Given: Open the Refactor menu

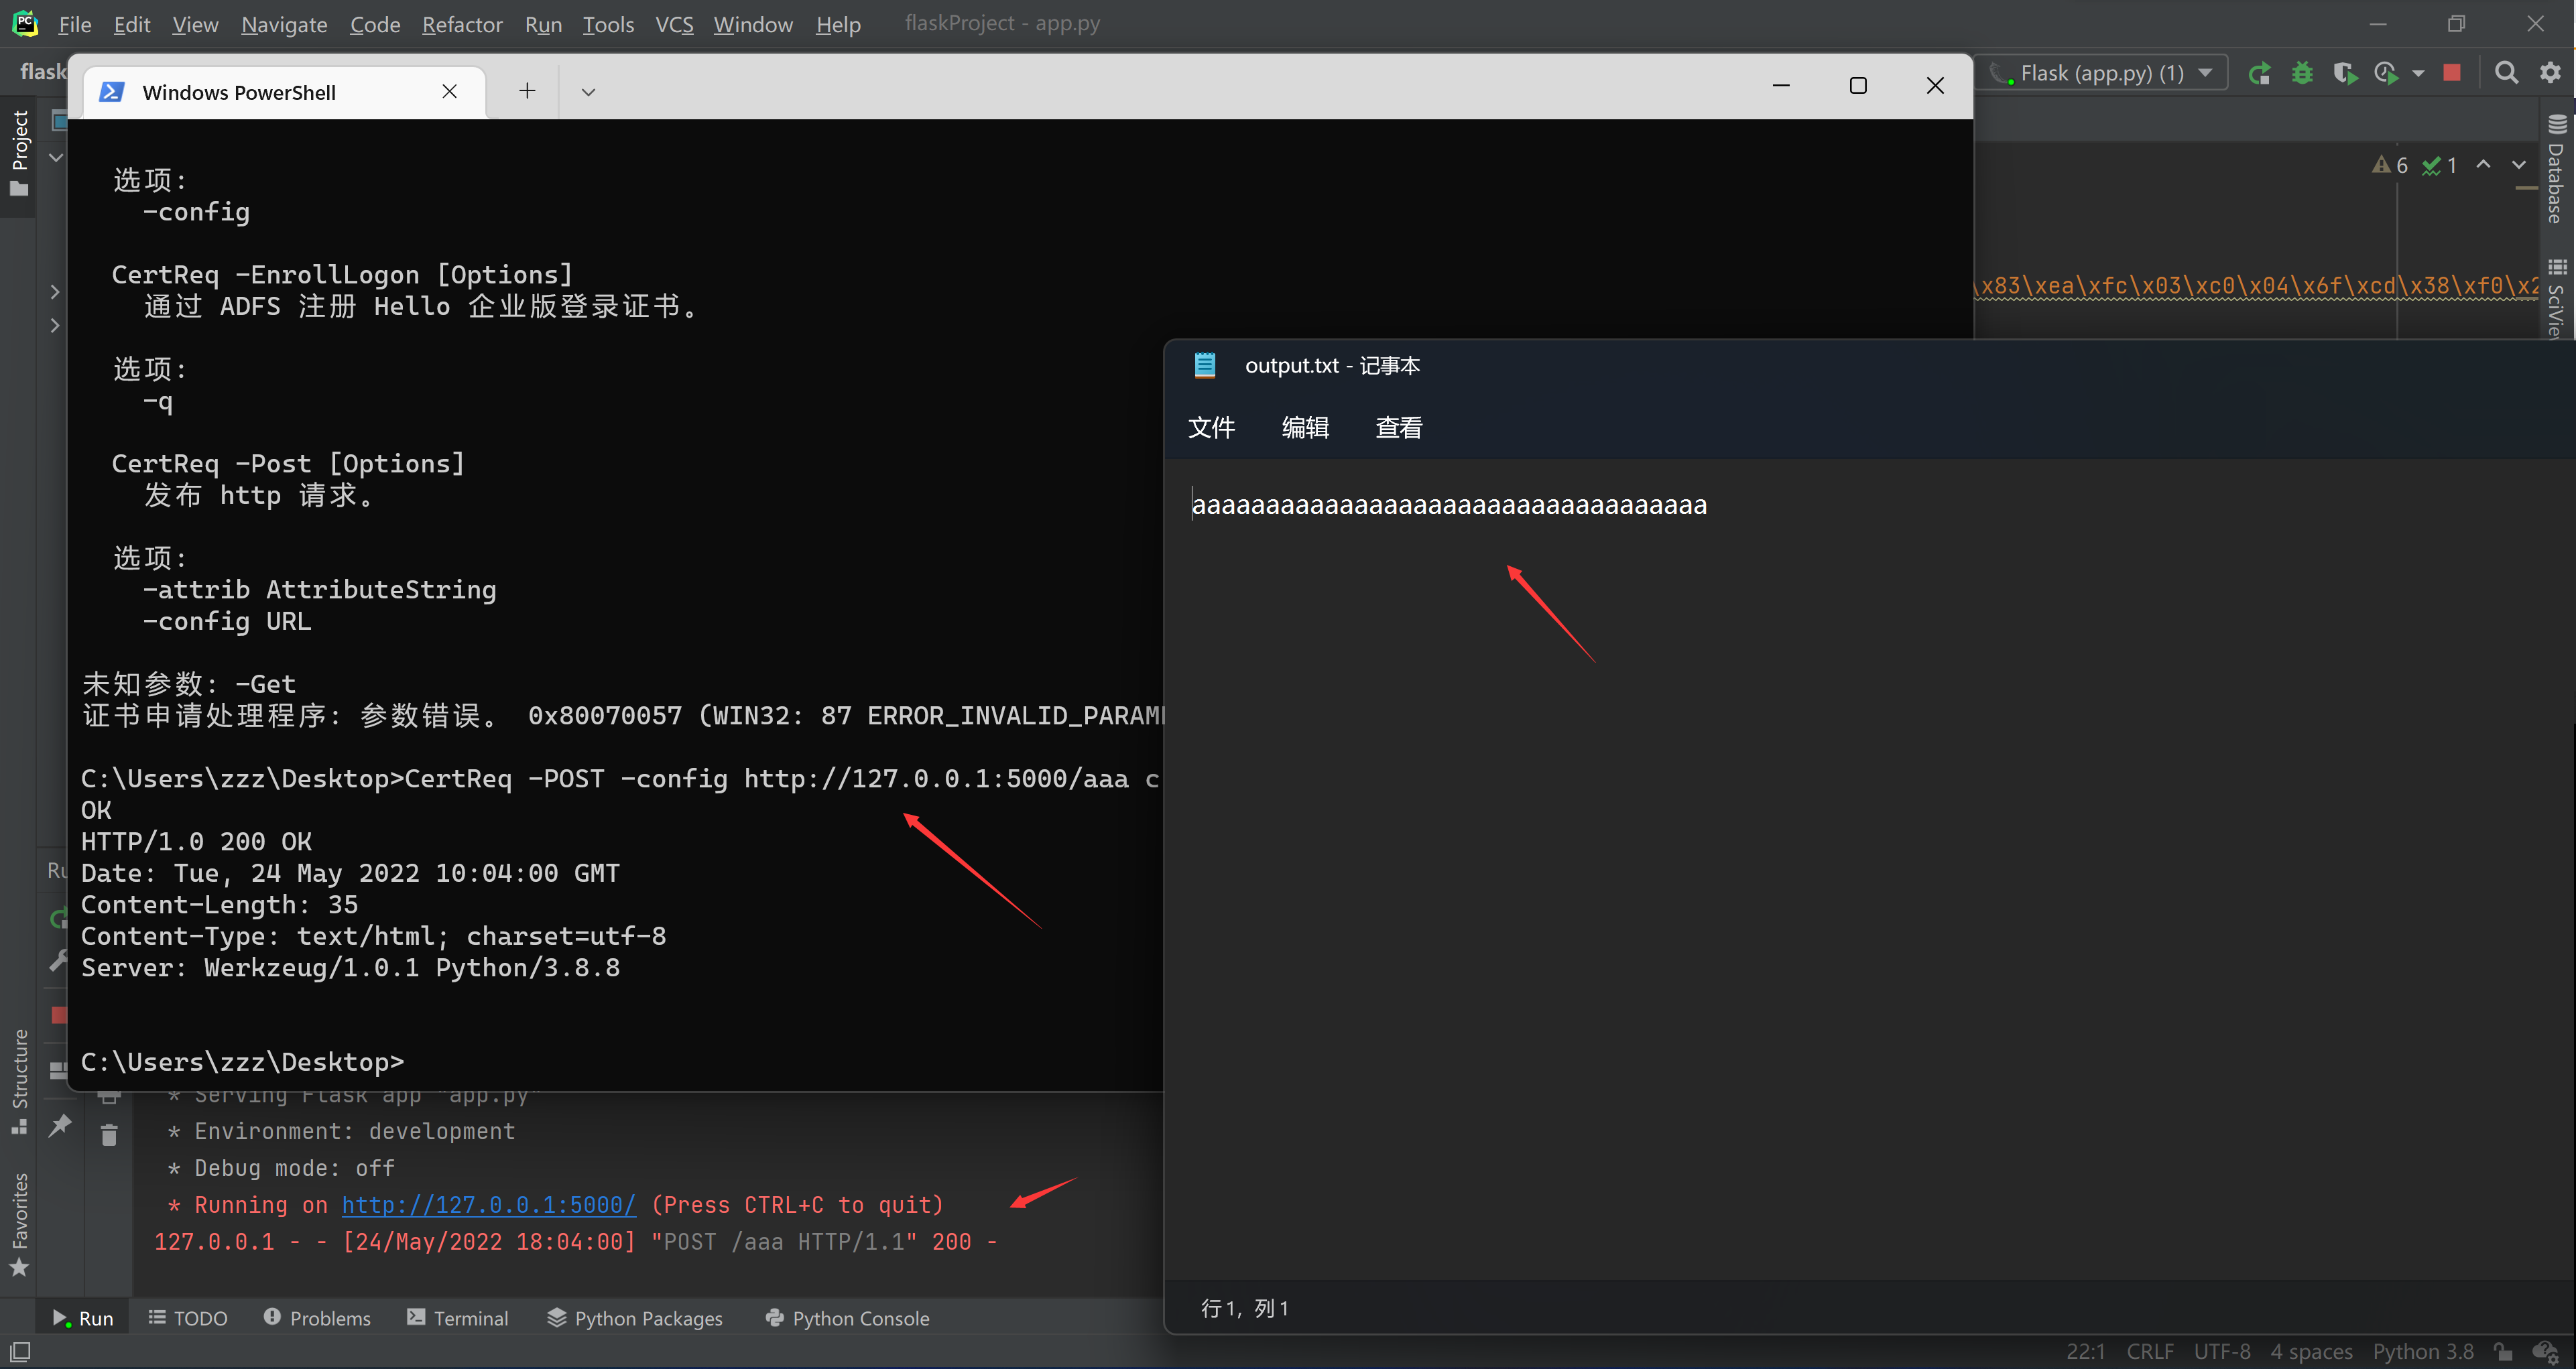Looking at the screenshot, I should 462,24.
